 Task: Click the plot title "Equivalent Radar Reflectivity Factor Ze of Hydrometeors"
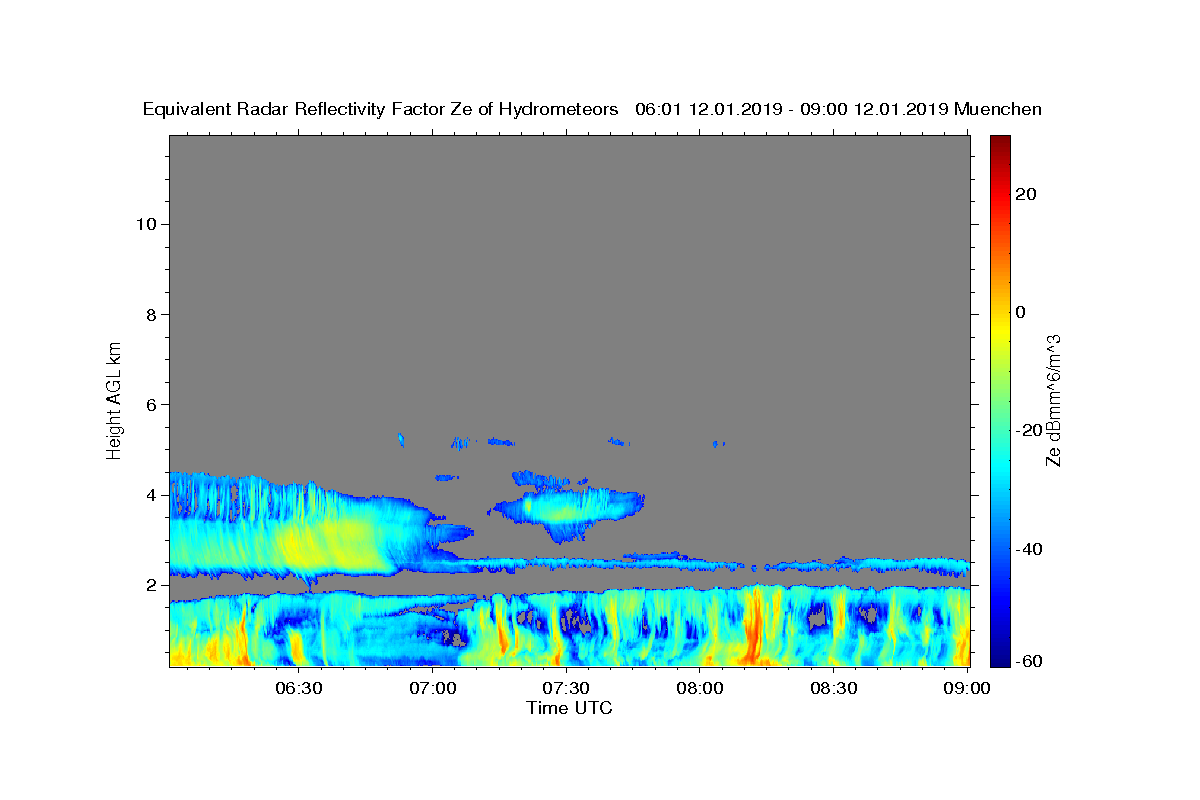(381, 109)
